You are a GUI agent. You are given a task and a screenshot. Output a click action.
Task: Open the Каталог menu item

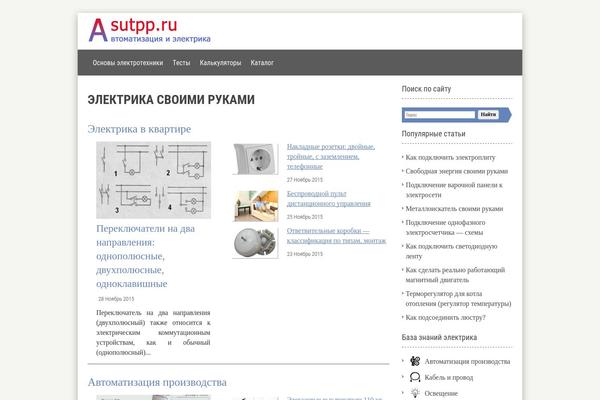click(262, 63)
